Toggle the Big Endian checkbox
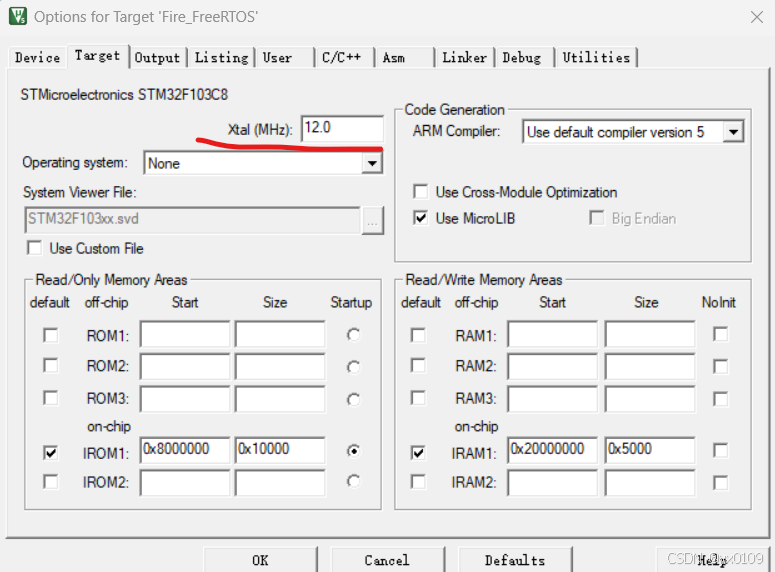Viewport: 775px width, 572px height. click(597, 218)
